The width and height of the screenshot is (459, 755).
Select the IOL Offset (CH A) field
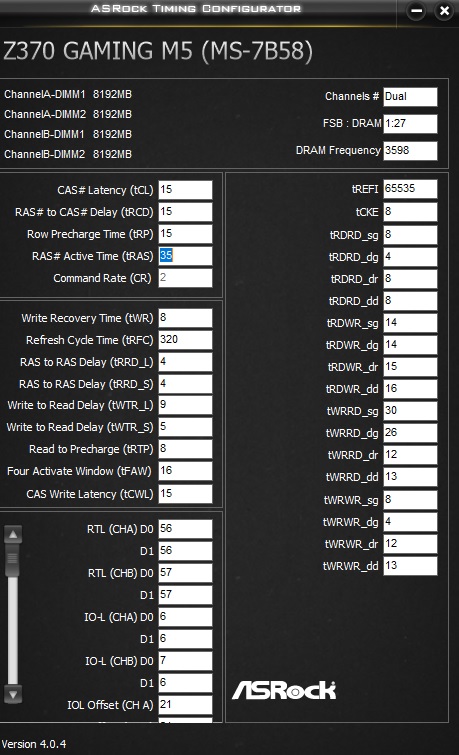coord(185,704)
